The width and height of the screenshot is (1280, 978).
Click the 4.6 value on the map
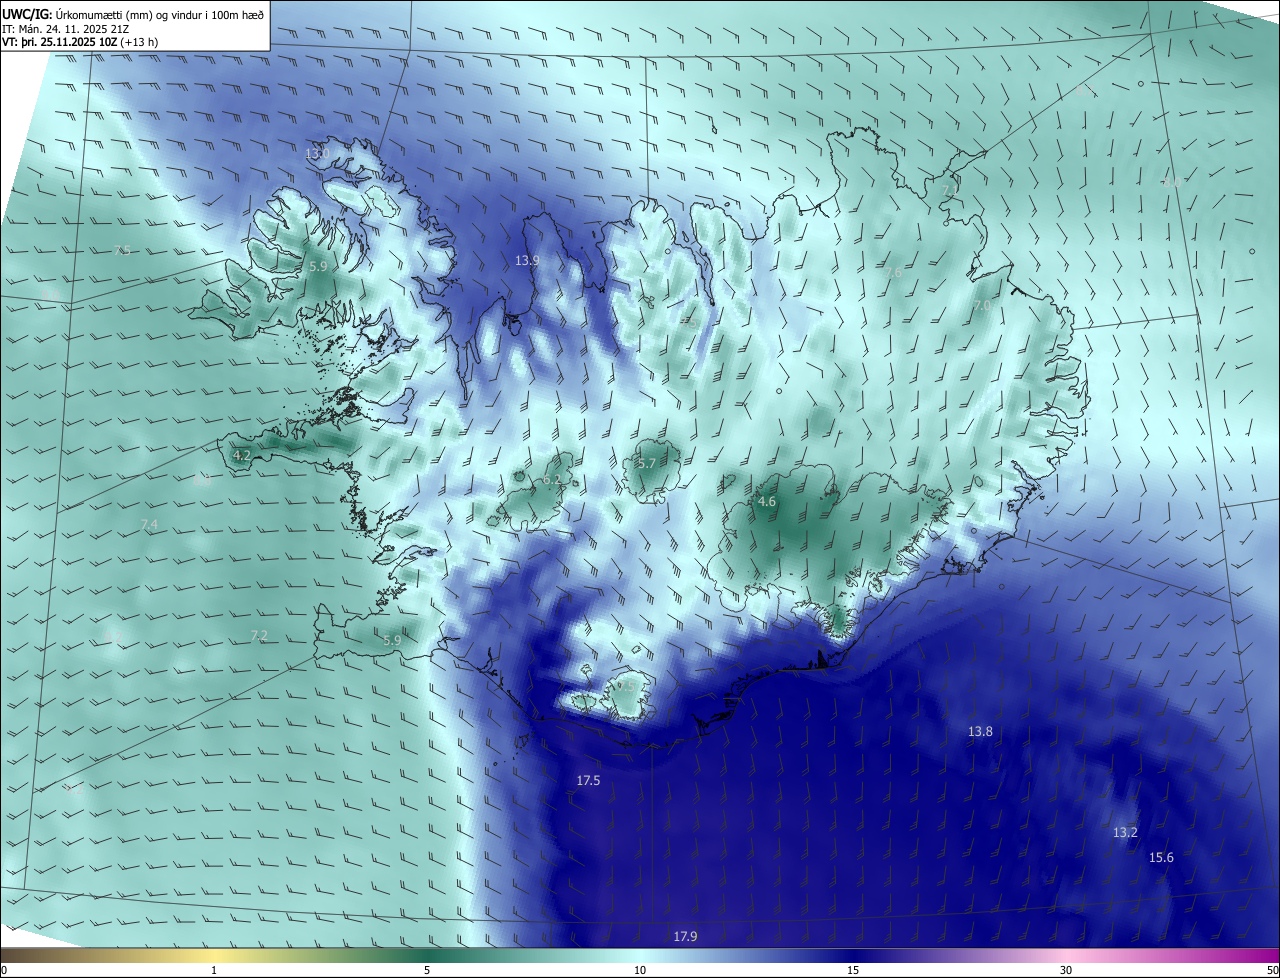click(767, 502)
